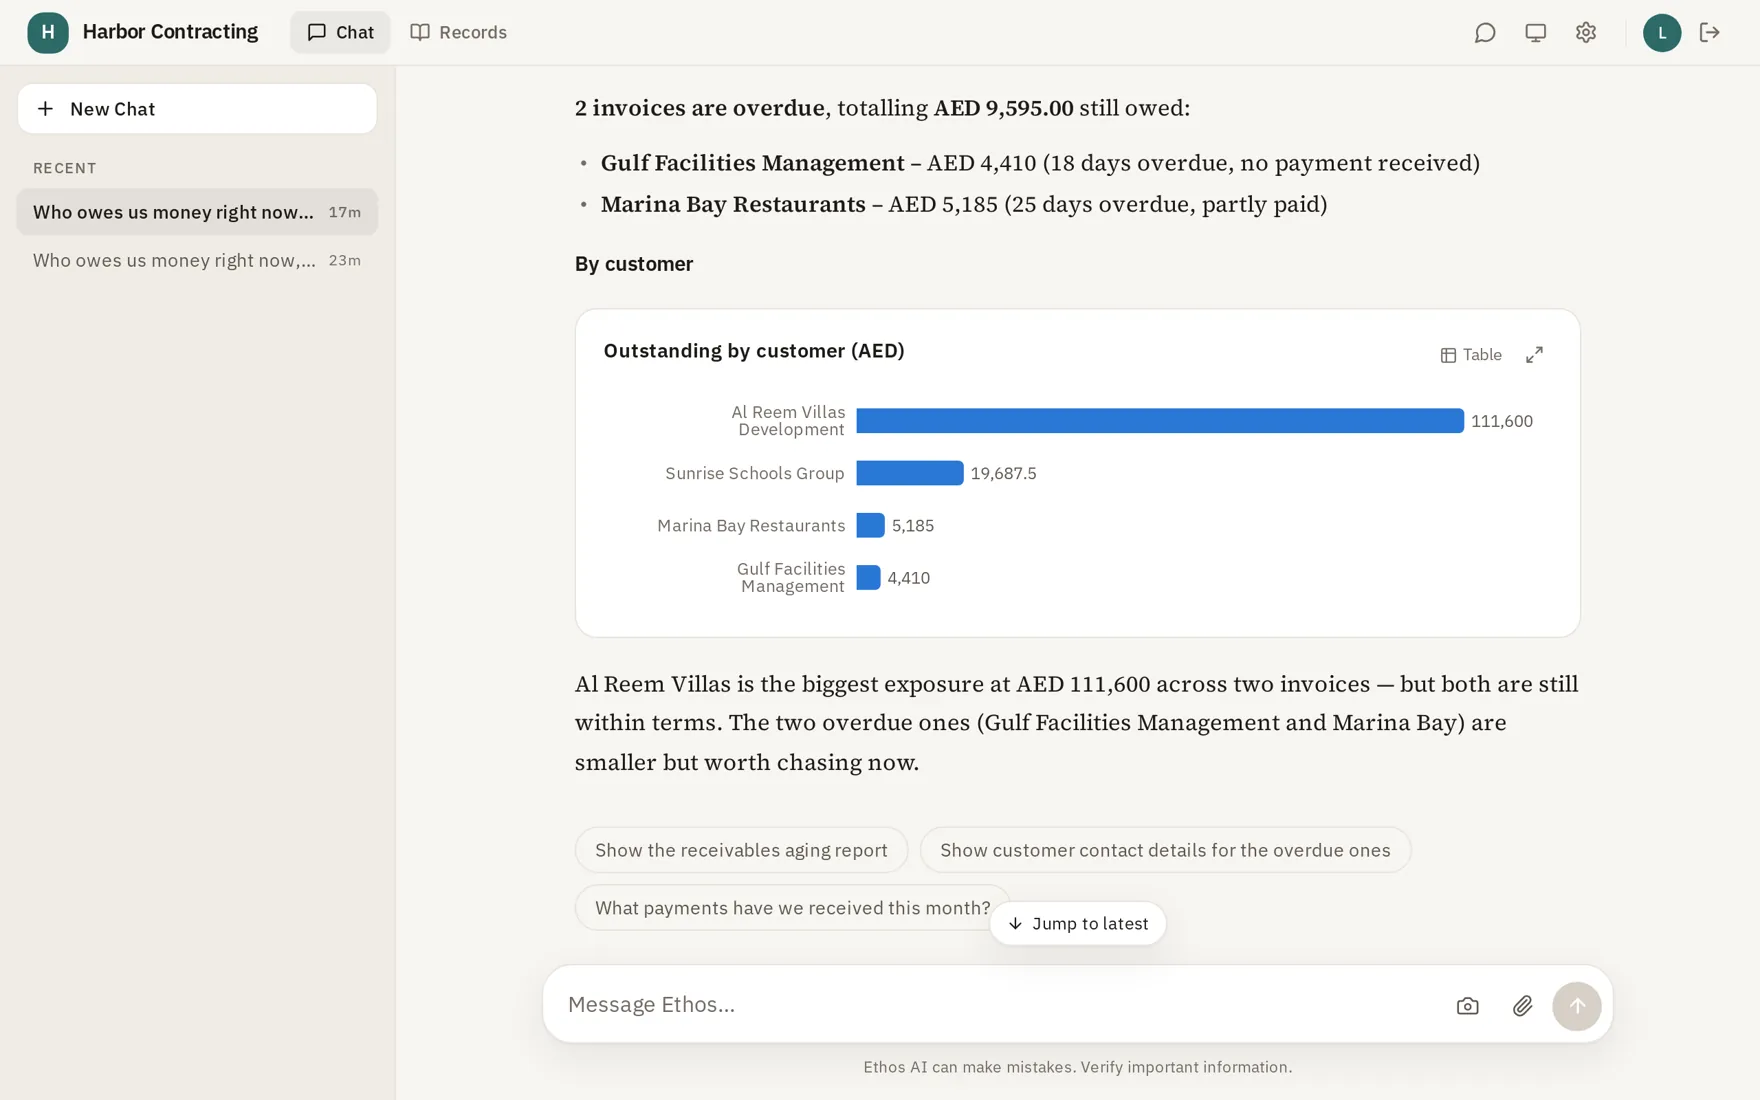Switch chart to Table view
Screen dimensions: 1760x1100
[x=1471, y=355]
